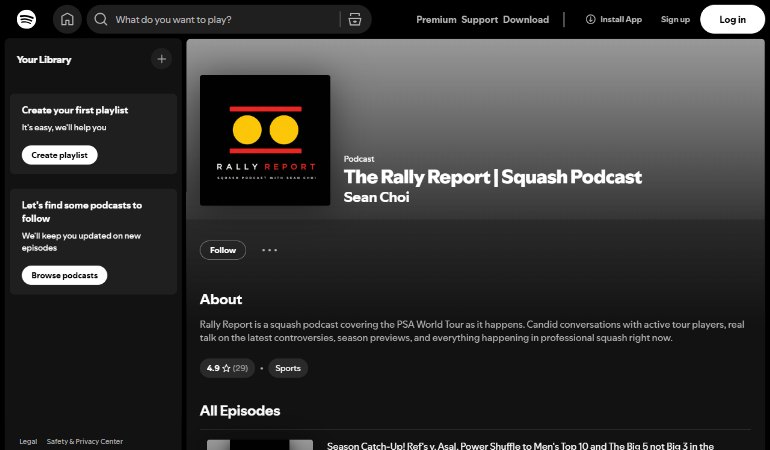This screenshot has width=770, height=450.
Task: Click the podcast title 'The Rally Report | Squash Podcast'
Action: click(x=493, y=177)
